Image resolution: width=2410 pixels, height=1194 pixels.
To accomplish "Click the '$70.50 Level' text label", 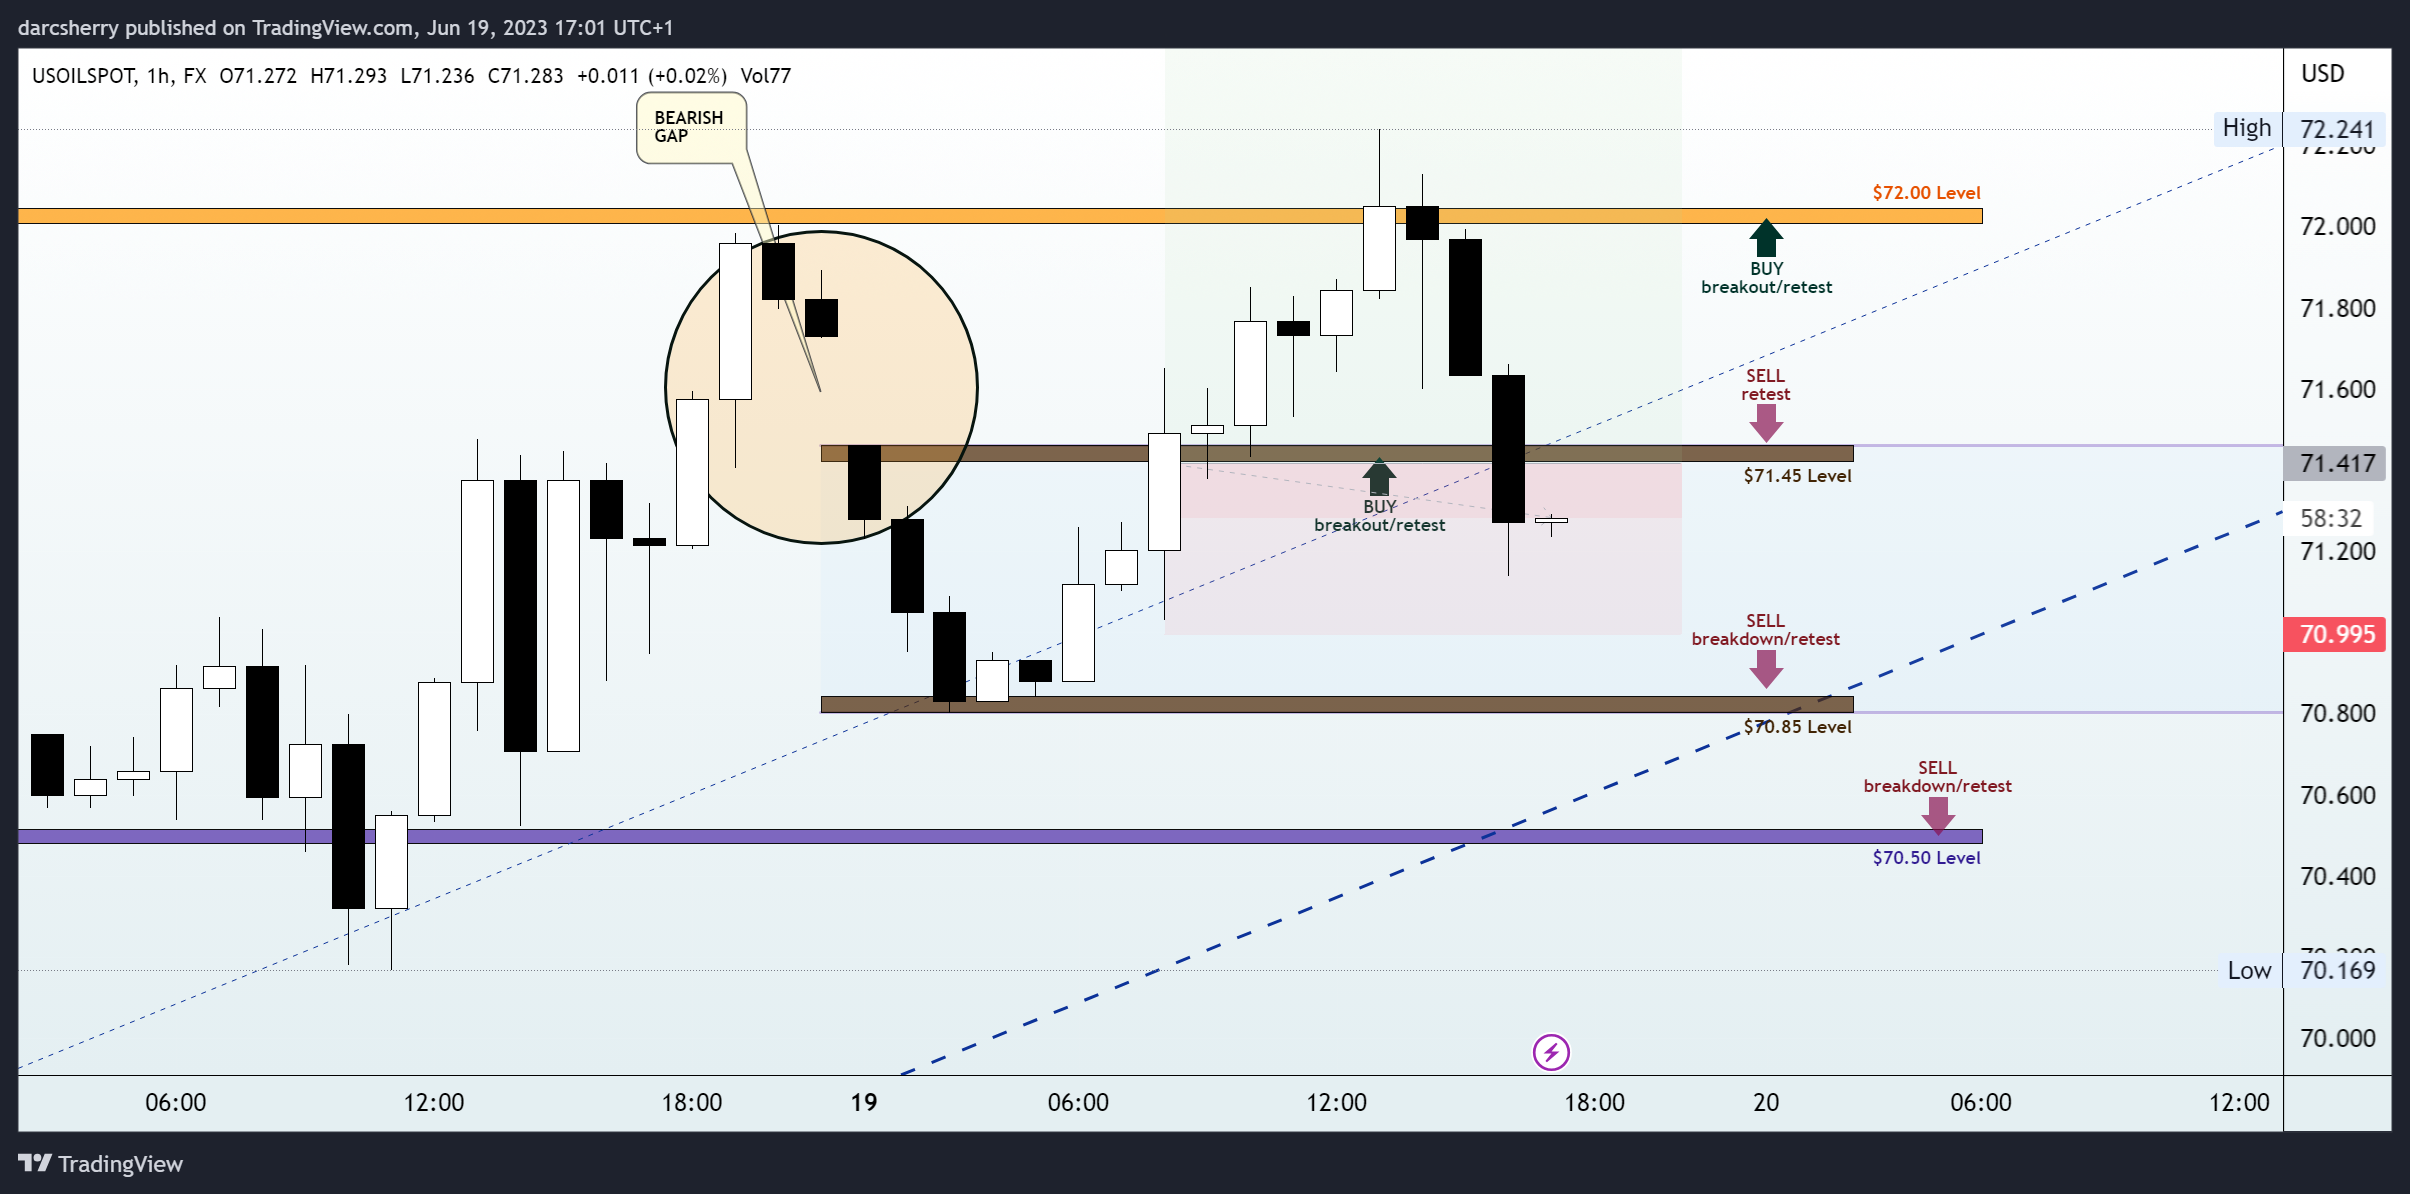I will pos(1926,857).
